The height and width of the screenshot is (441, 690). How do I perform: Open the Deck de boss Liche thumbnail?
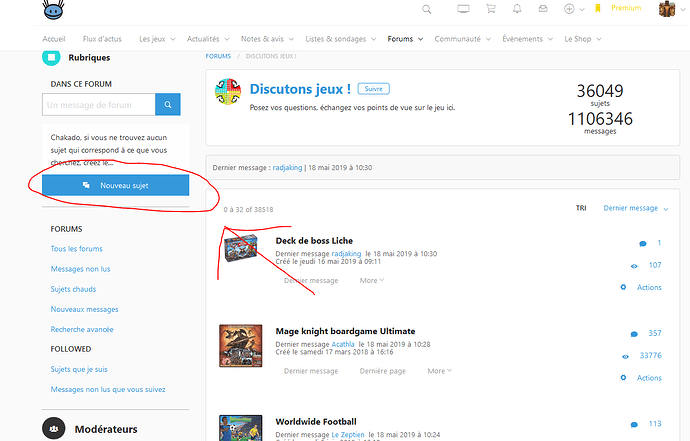(x=241, y=248)
